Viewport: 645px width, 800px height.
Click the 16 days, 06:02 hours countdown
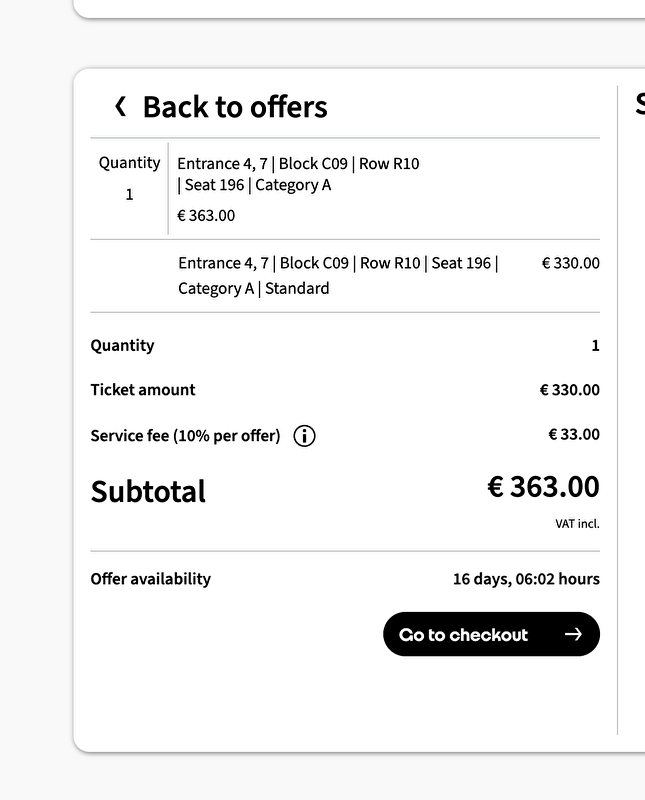point(526,579)
